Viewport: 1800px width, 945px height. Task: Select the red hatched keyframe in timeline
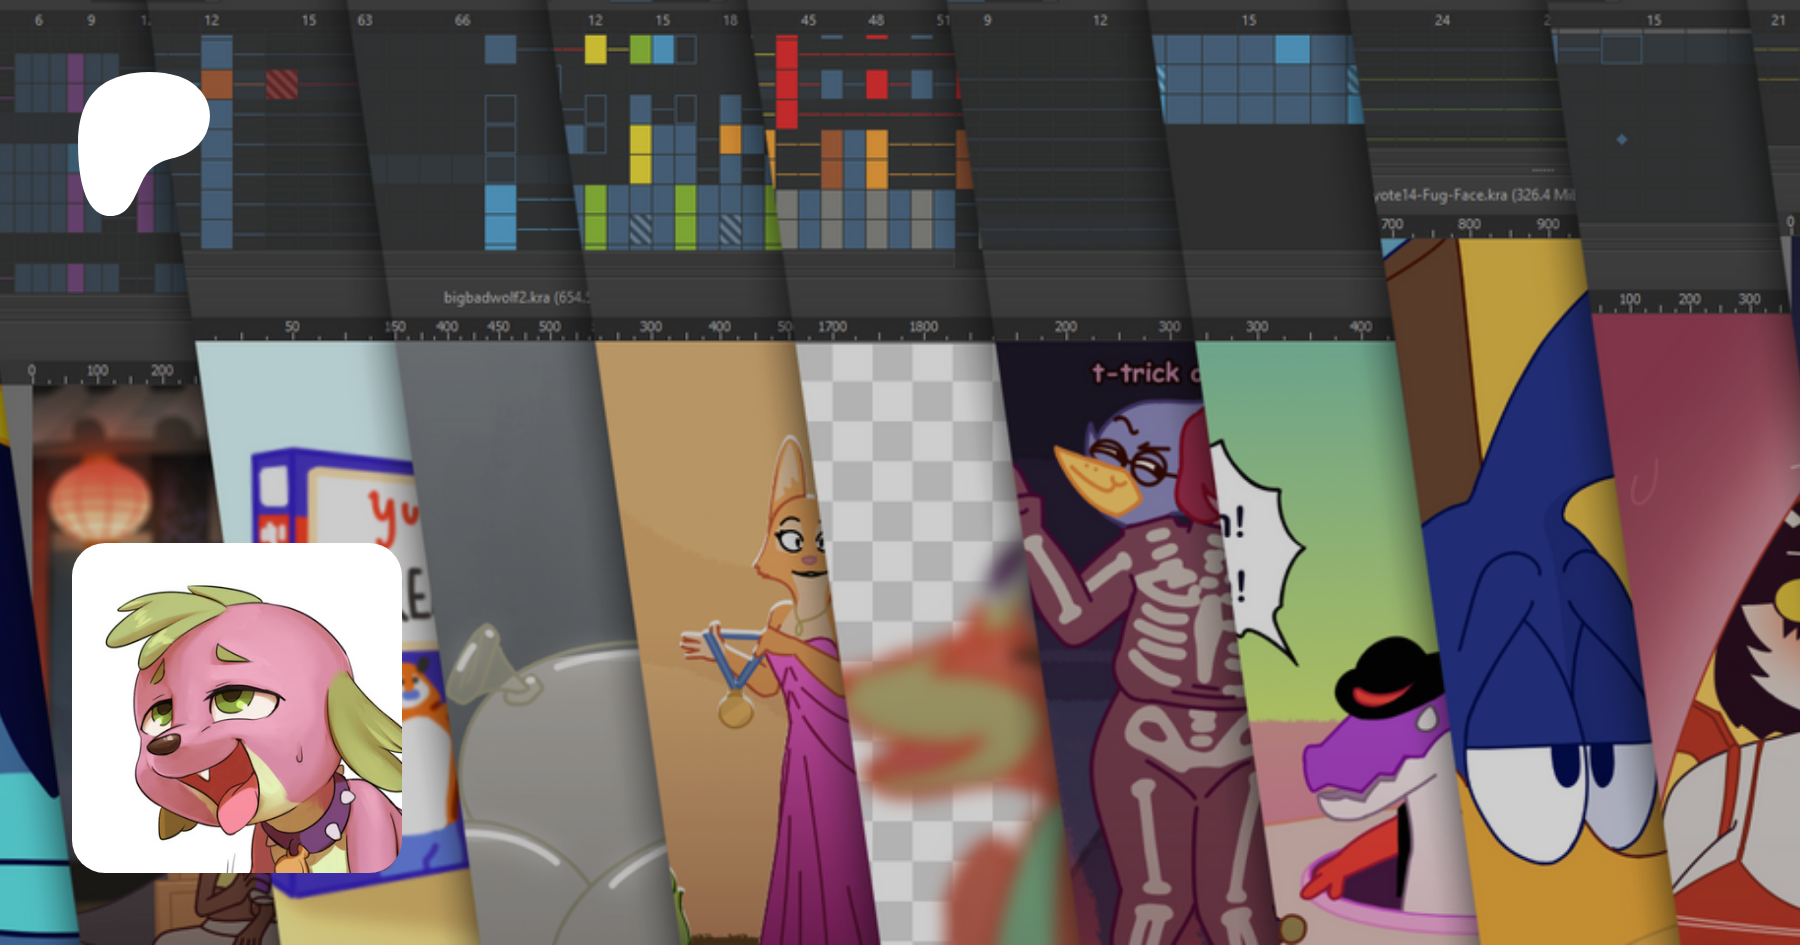pyautogui.click(x=281, y=84)
